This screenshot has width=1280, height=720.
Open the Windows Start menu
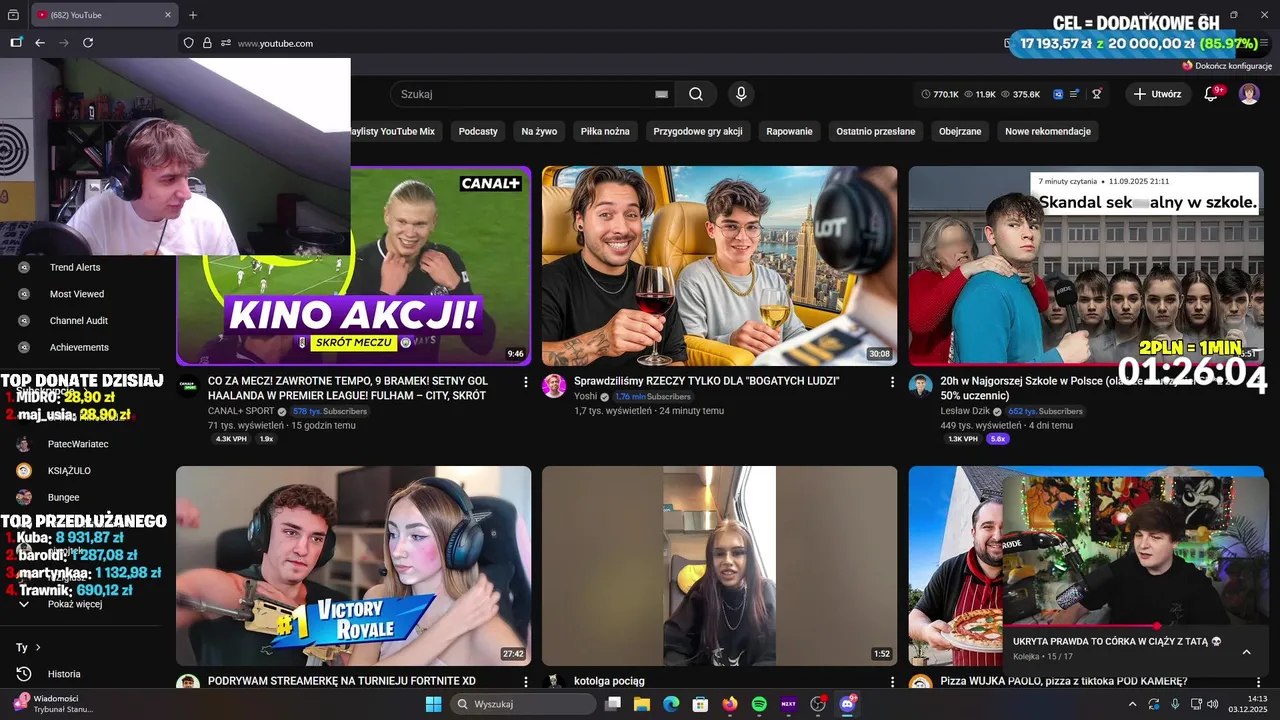pos(433,704)
